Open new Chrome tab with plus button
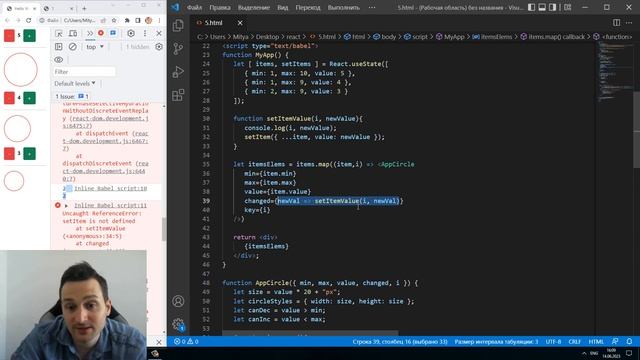This screenshot has width=640, height=360. click(84, 8)
